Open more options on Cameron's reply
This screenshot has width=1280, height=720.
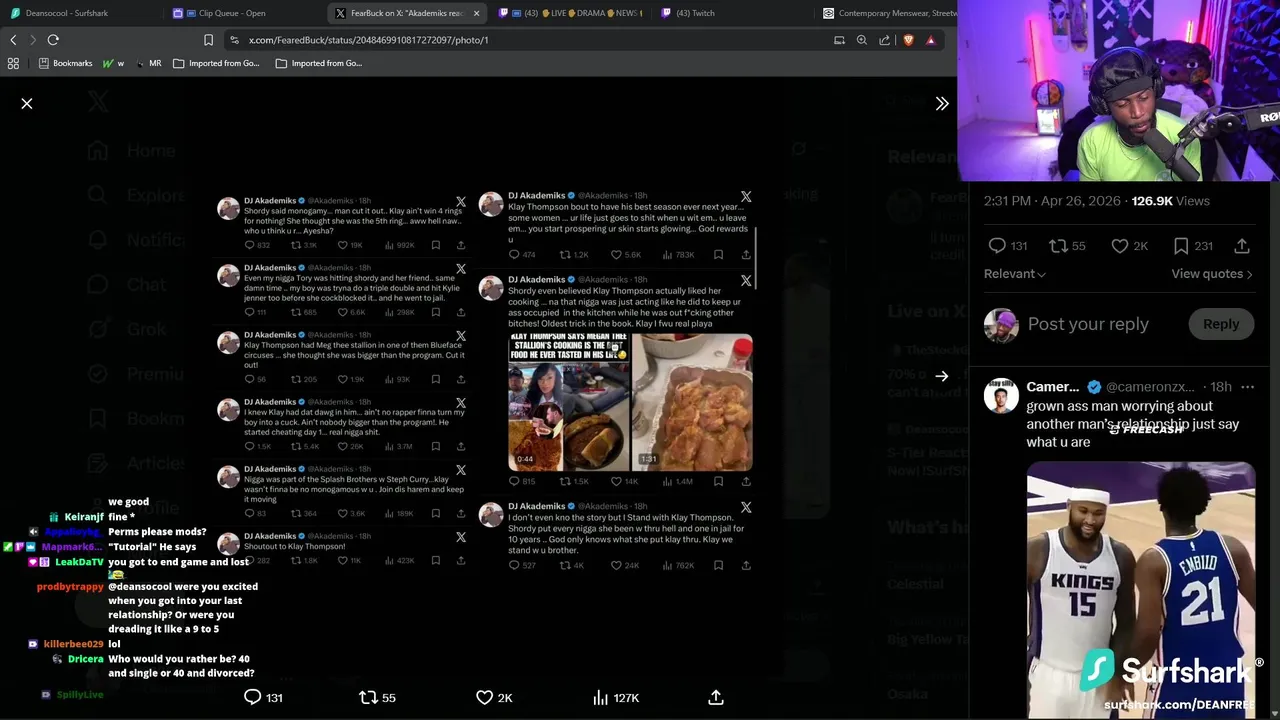[1247, 387]
